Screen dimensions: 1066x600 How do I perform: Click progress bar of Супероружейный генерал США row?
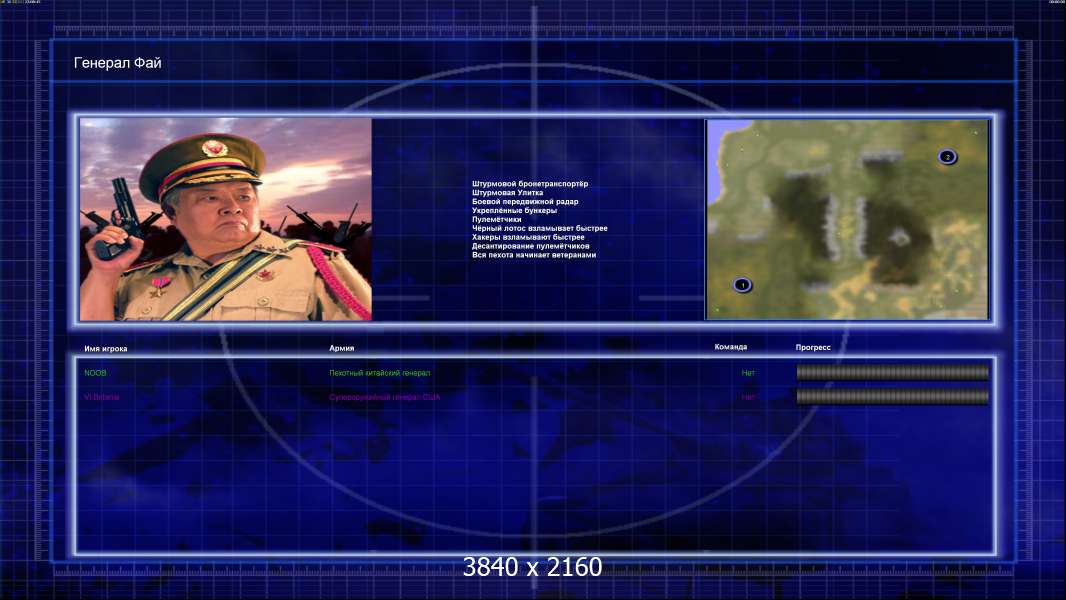click(x=892, y=397)
